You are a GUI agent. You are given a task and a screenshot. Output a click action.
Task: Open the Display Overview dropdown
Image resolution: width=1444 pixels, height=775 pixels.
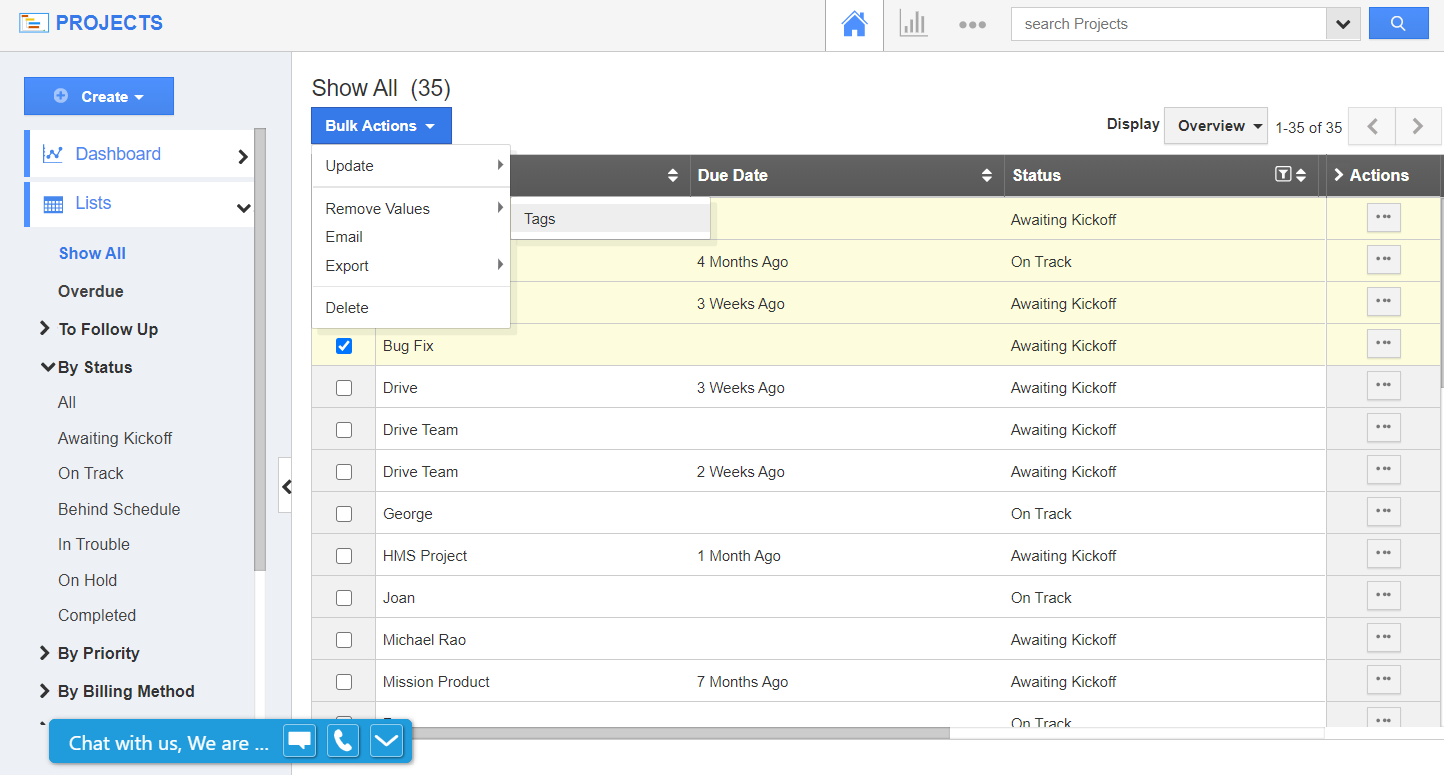pyautogui.click(x=1216, y=126)
